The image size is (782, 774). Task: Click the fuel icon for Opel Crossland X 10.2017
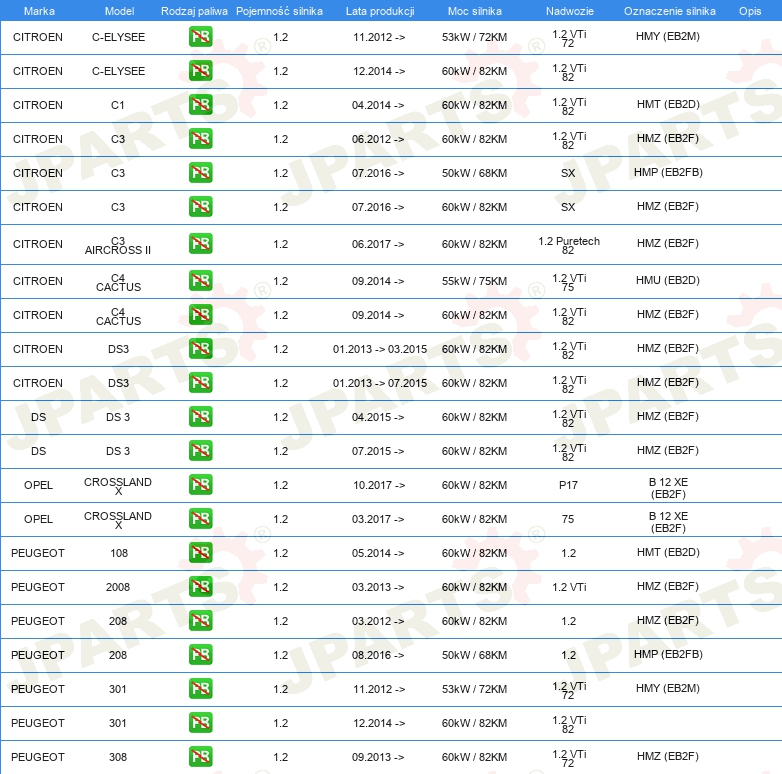(x=200, y=485)
